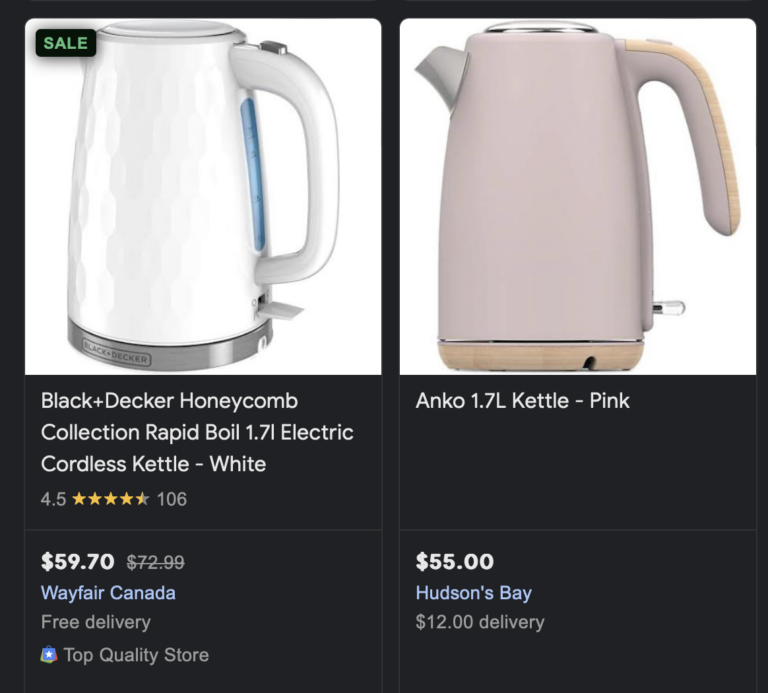The height and width of the screenshot is (693, 768).
Task: Click the green SALE badge
Action: [x=66, y=43]
